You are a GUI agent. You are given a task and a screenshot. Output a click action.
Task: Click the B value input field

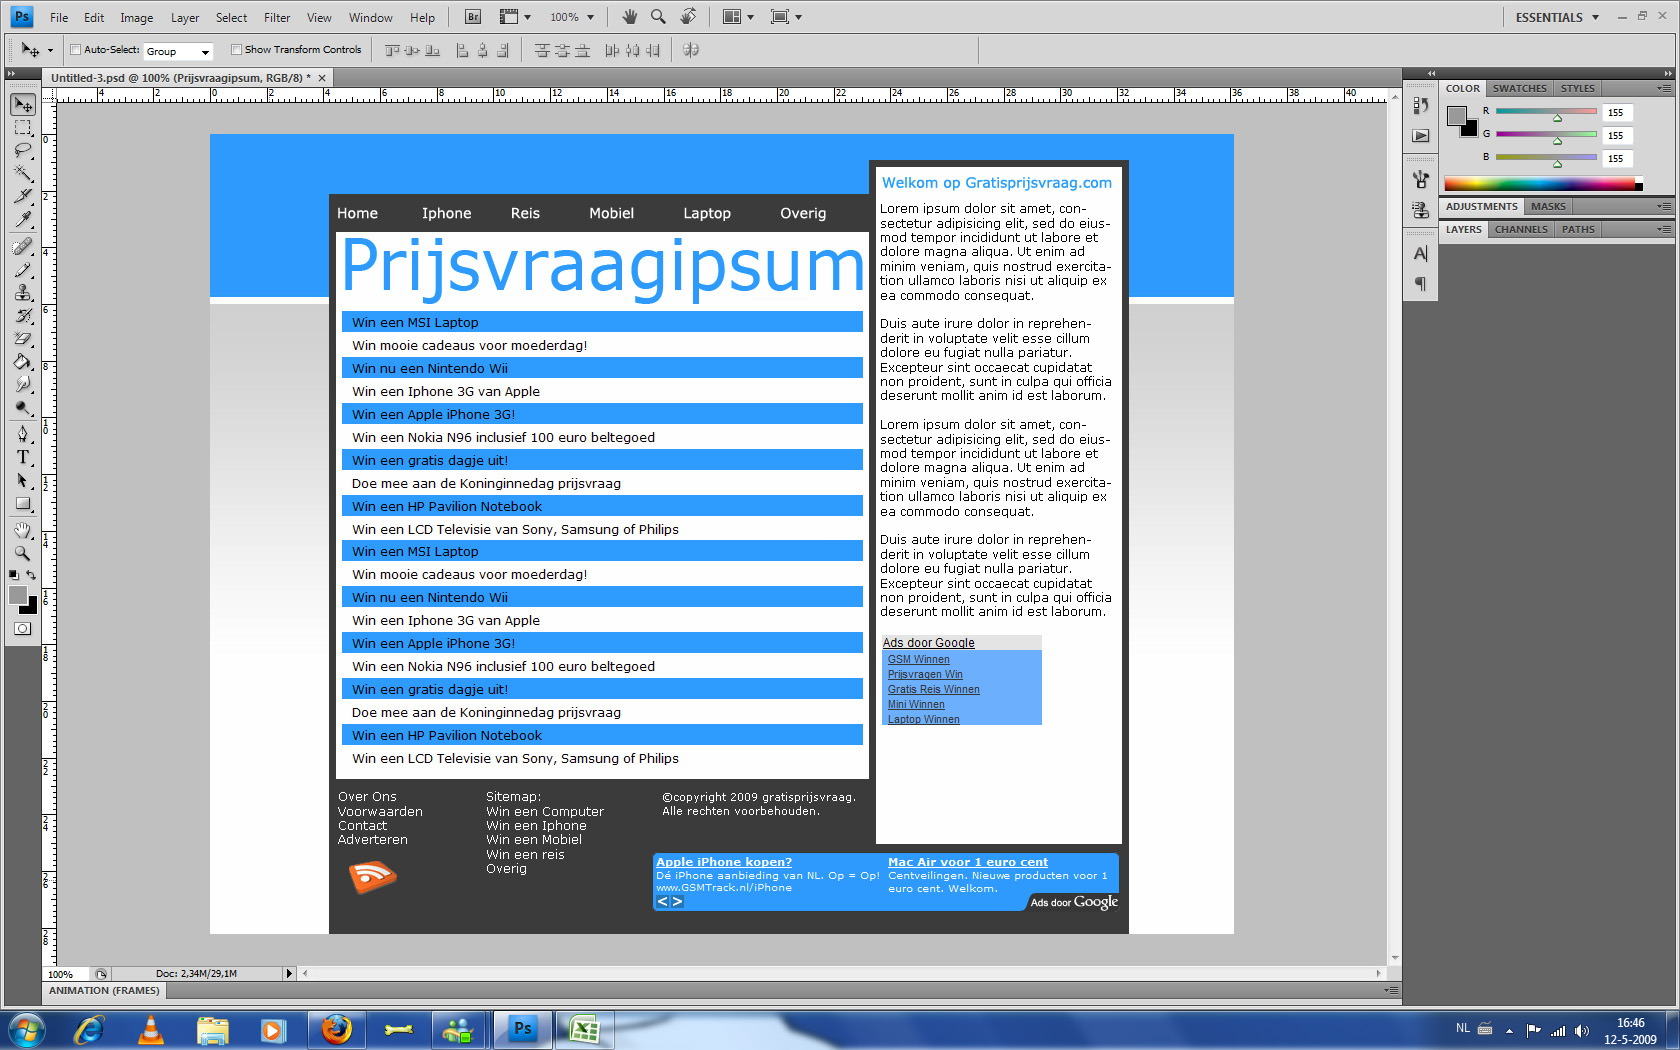point(1617,158)
